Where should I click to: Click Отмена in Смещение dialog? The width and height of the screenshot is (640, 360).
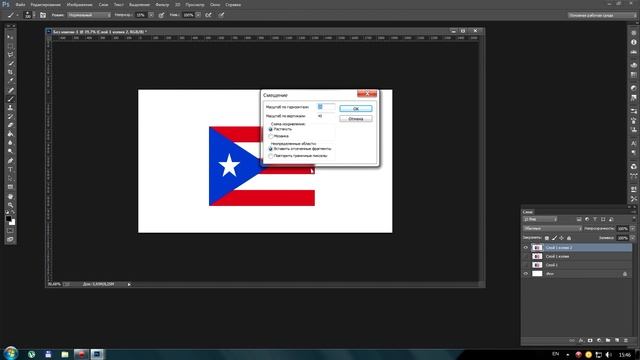[356, 119]
